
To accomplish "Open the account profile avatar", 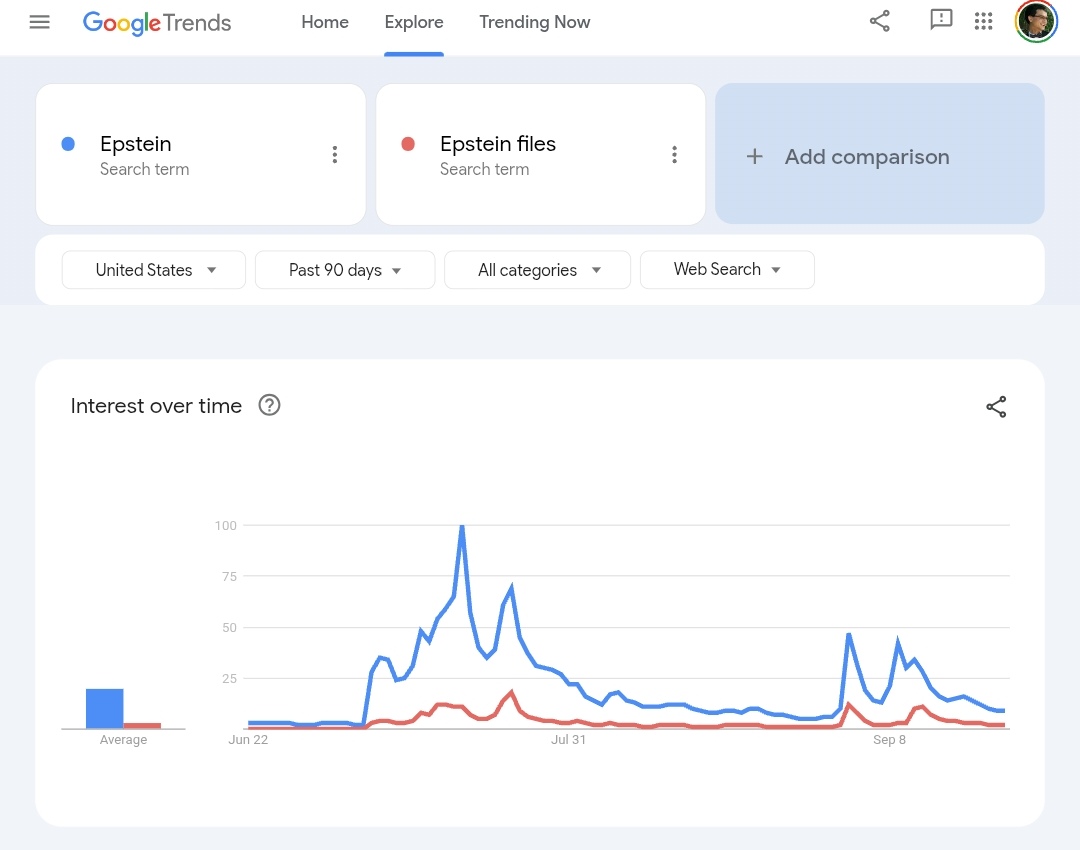I will [x=1036, y=21].
